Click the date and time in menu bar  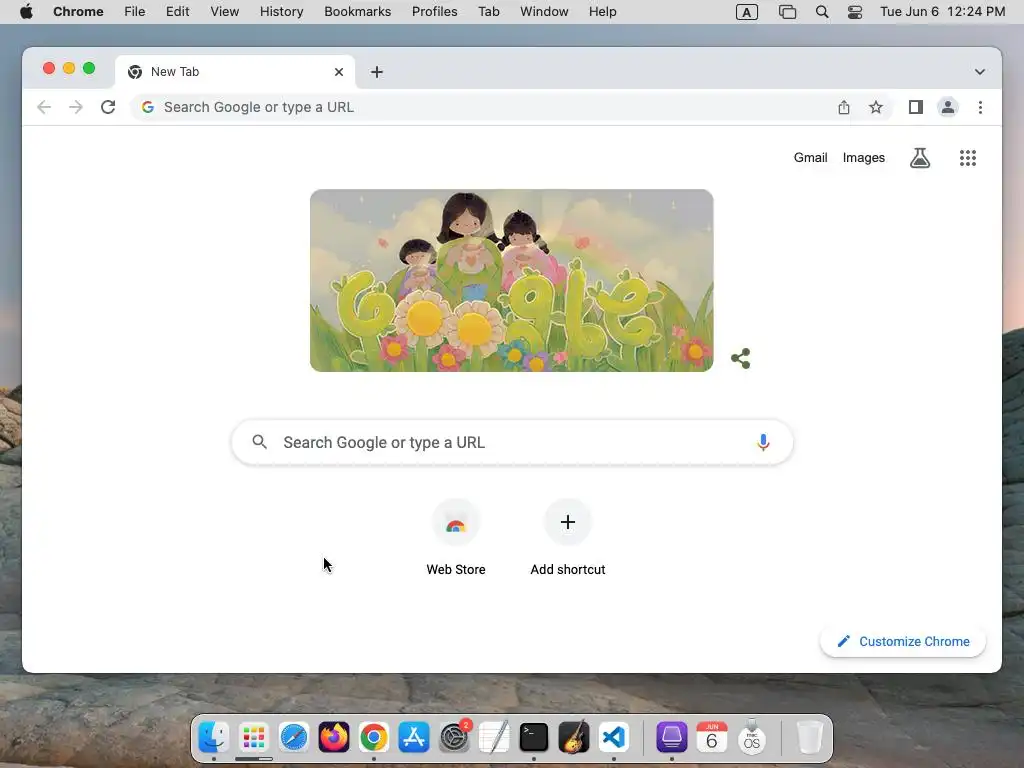942,12
